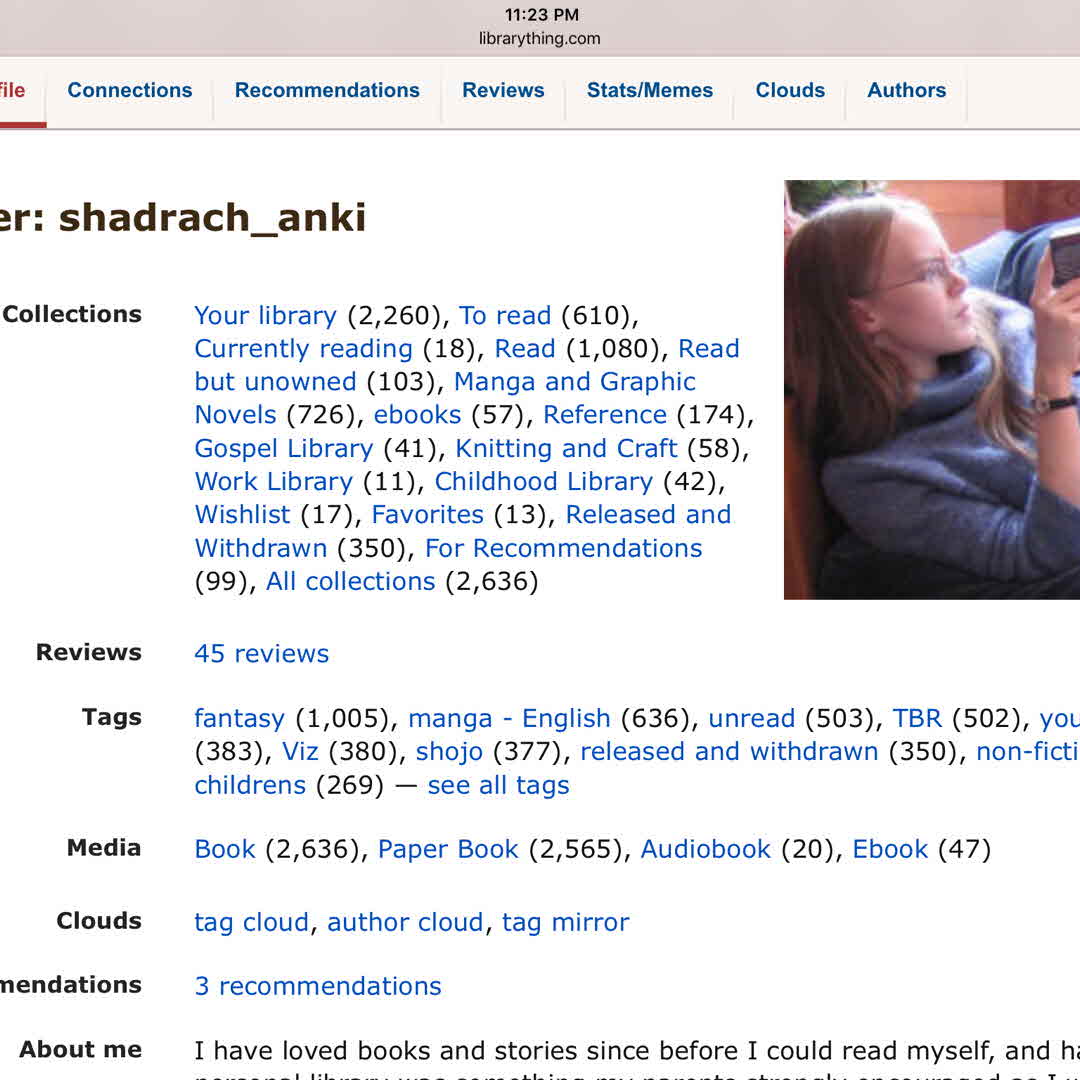View the tag mirror link
The image size is (1080, 1080).
pyautogui.click(x=565, y=923)
